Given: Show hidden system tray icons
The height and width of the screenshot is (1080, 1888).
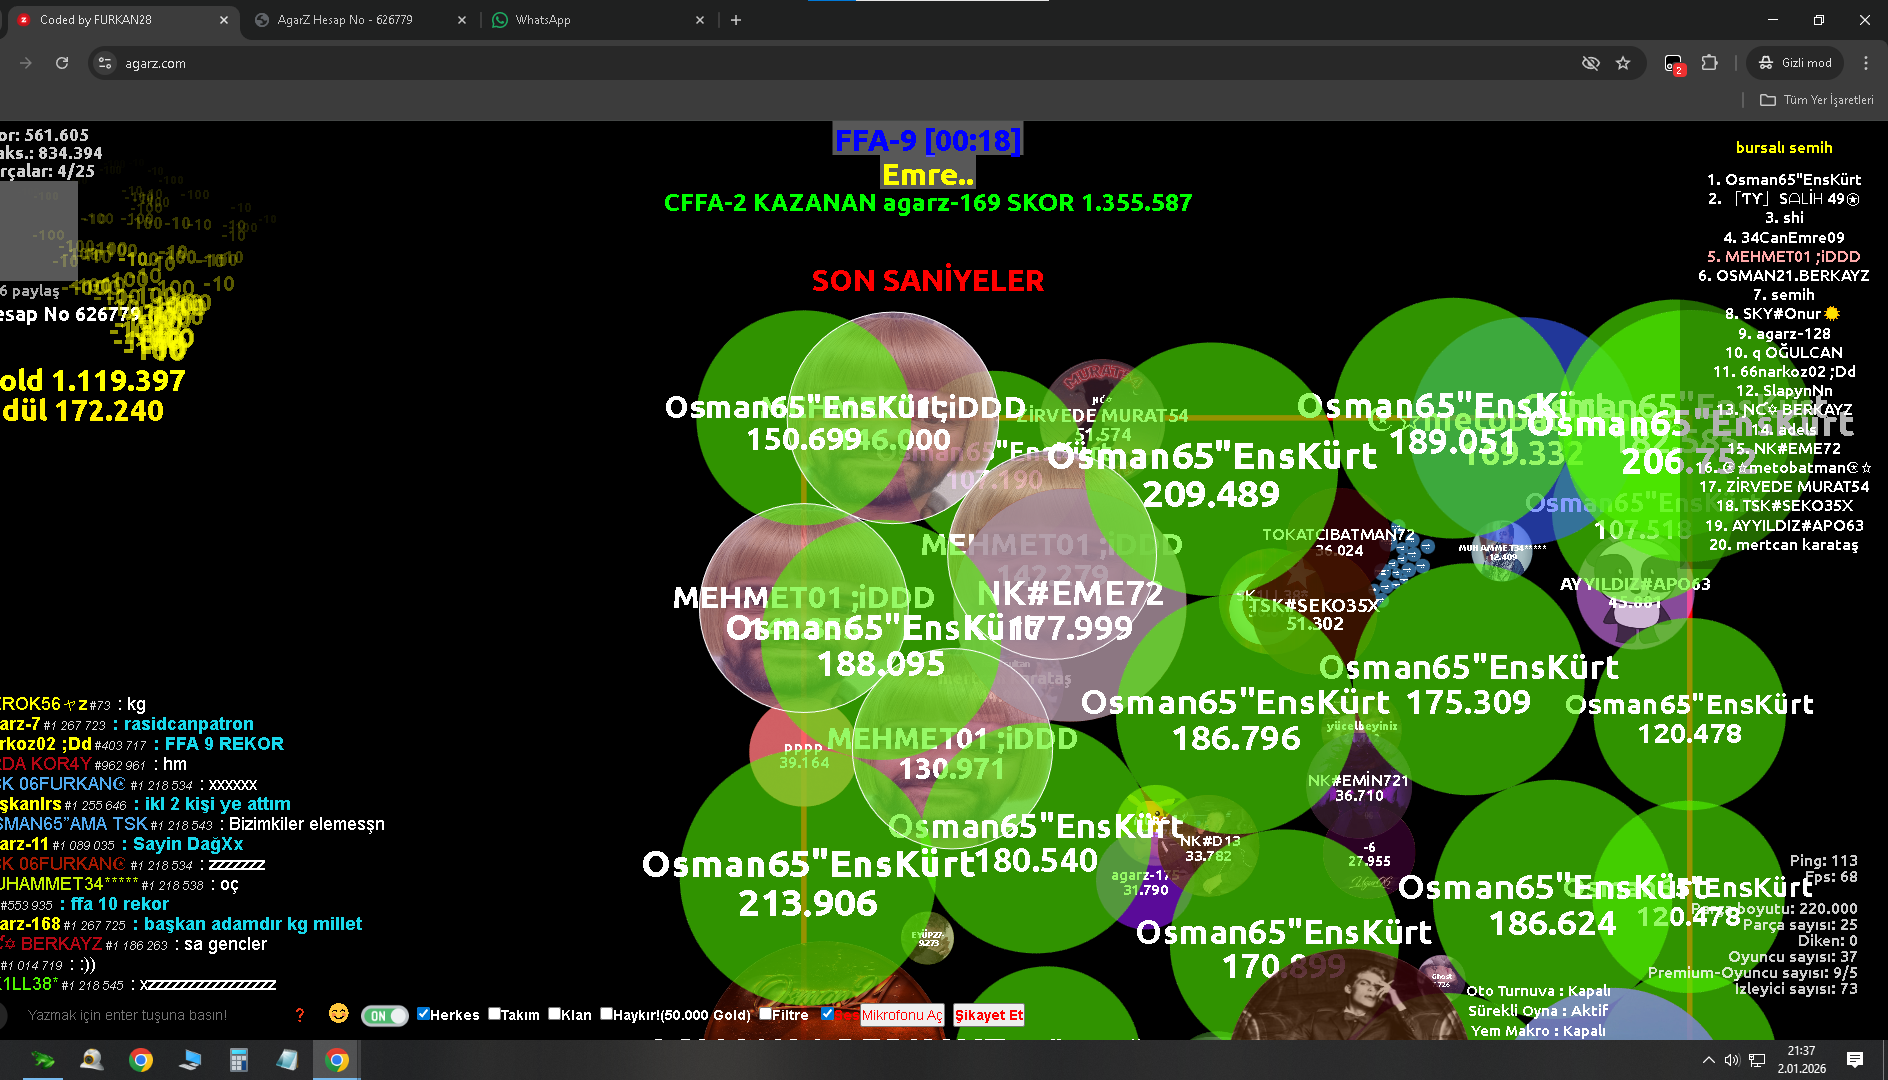Looking at the screenshot, I should point(1708,1060).
